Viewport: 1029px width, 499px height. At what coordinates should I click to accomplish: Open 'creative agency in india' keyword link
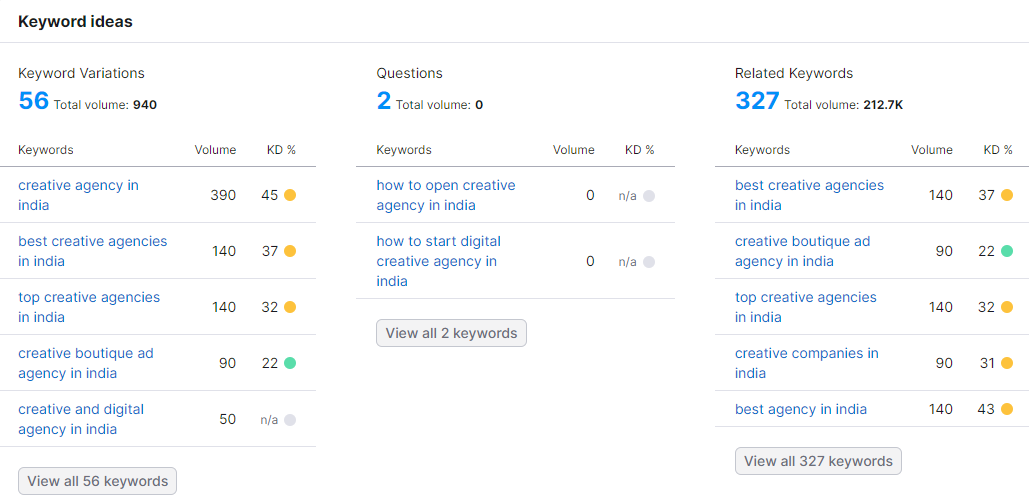coord(78,195)
